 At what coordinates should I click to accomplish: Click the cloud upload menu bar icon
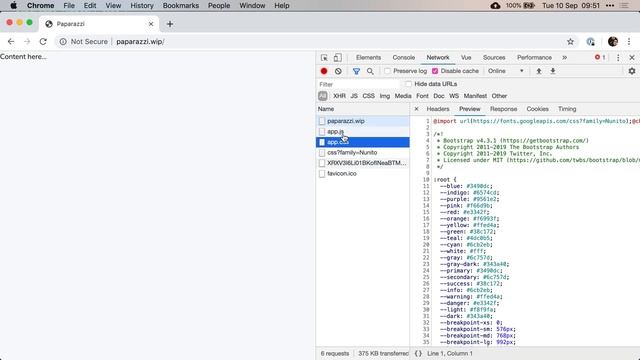(495, 6)
